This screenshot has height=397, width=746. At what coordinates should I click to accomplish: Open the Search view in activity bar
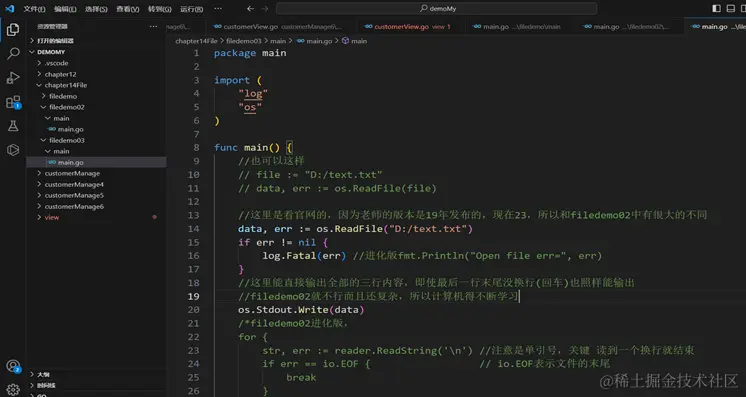pos(13,53)
